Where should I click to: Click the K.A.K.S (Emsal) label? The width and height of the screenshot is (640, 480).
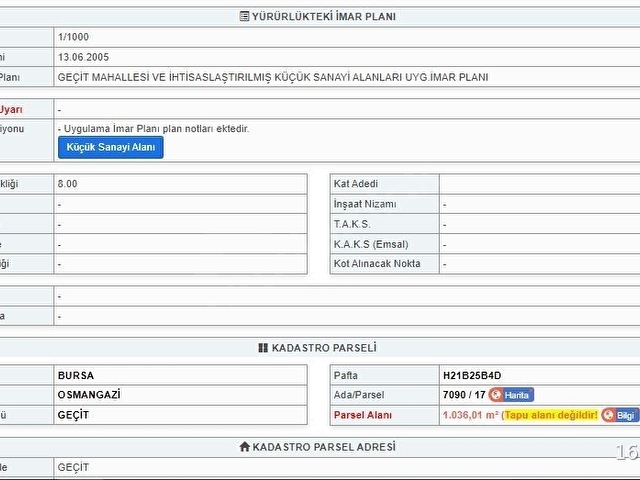371,244
